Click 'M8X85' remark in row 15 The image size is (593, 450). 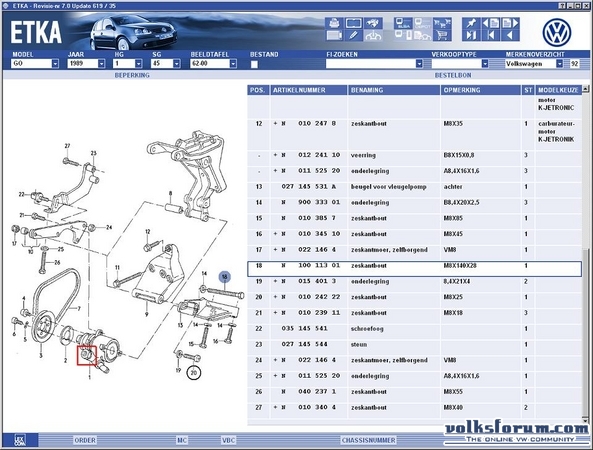453,218
